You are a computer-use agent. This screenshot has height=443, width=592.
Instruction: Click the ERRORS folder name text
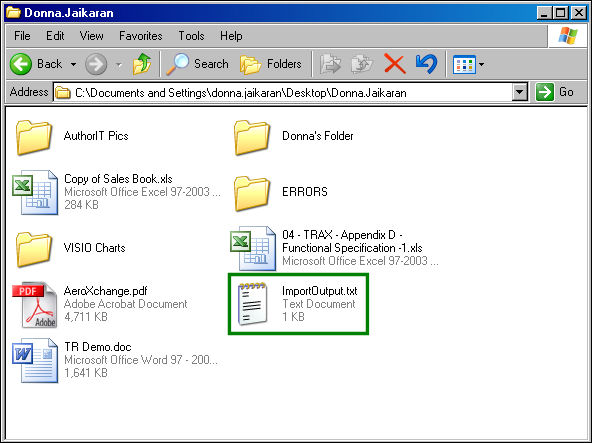(305, 192)
